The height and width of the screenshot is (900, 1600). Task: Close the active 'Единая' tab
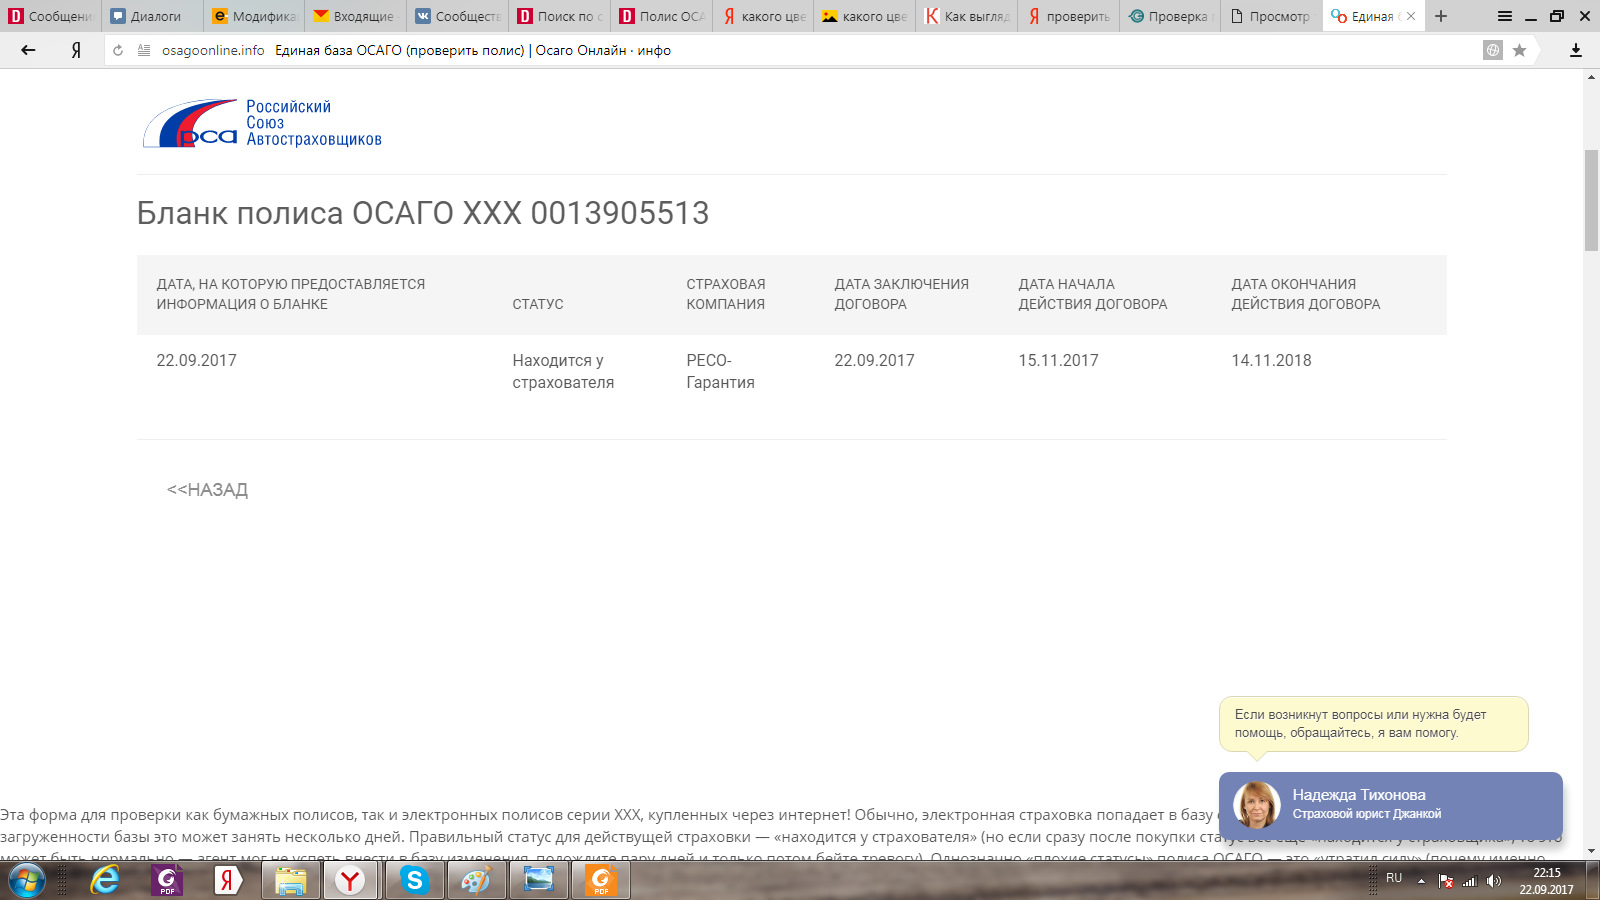[1411, 16]
